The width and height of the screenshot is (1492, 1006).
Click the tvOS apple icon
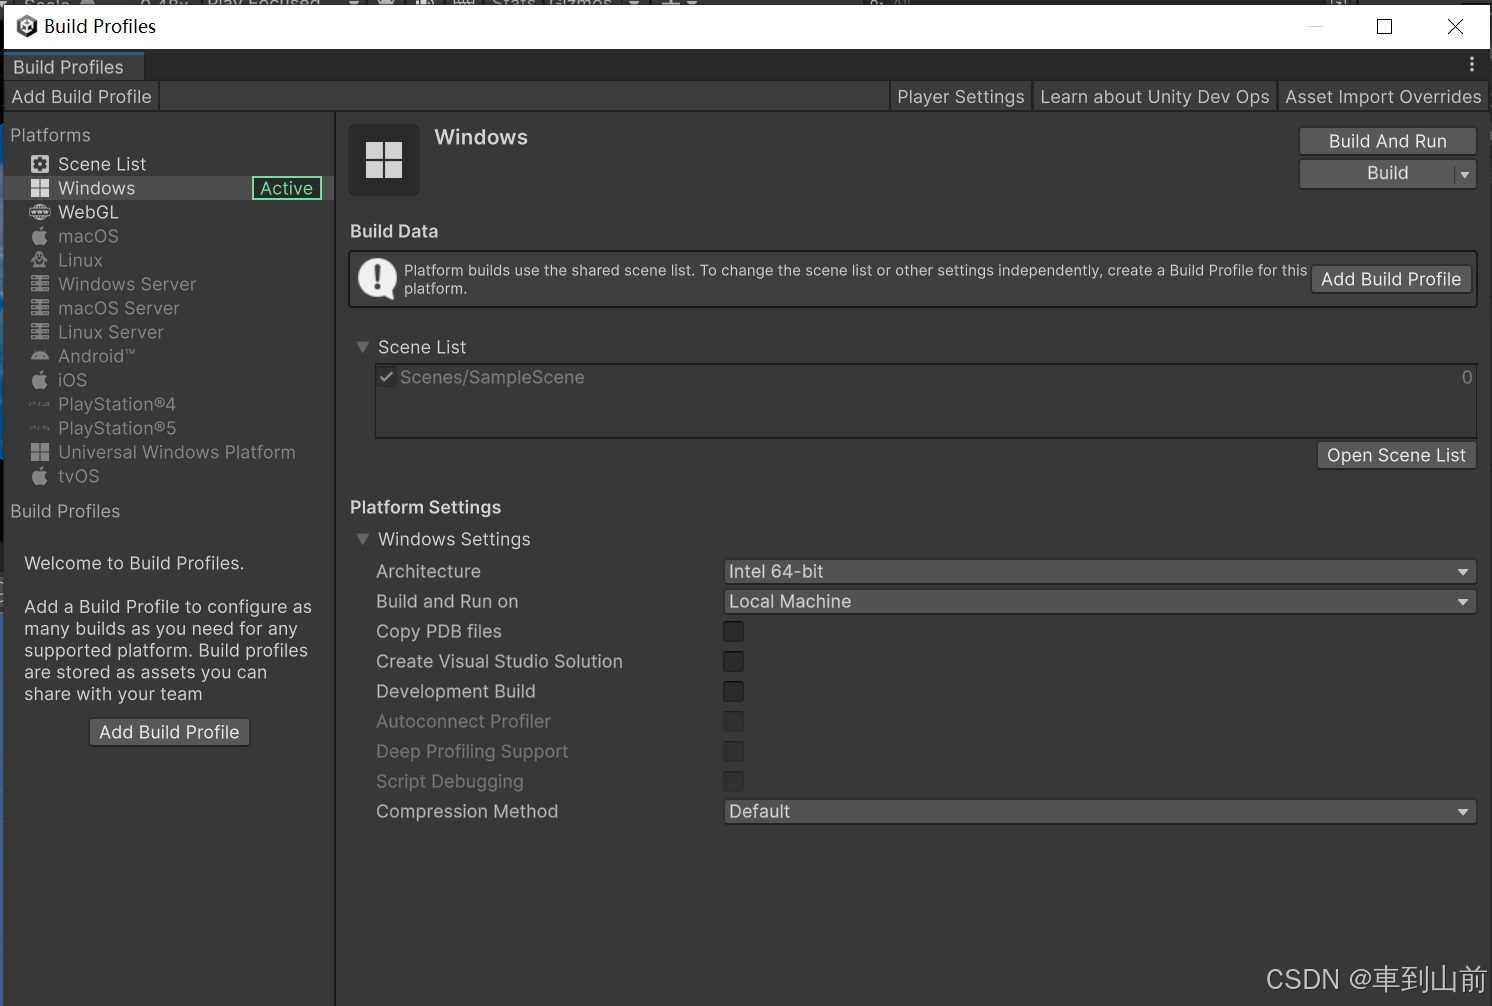[x=40, y=476]
